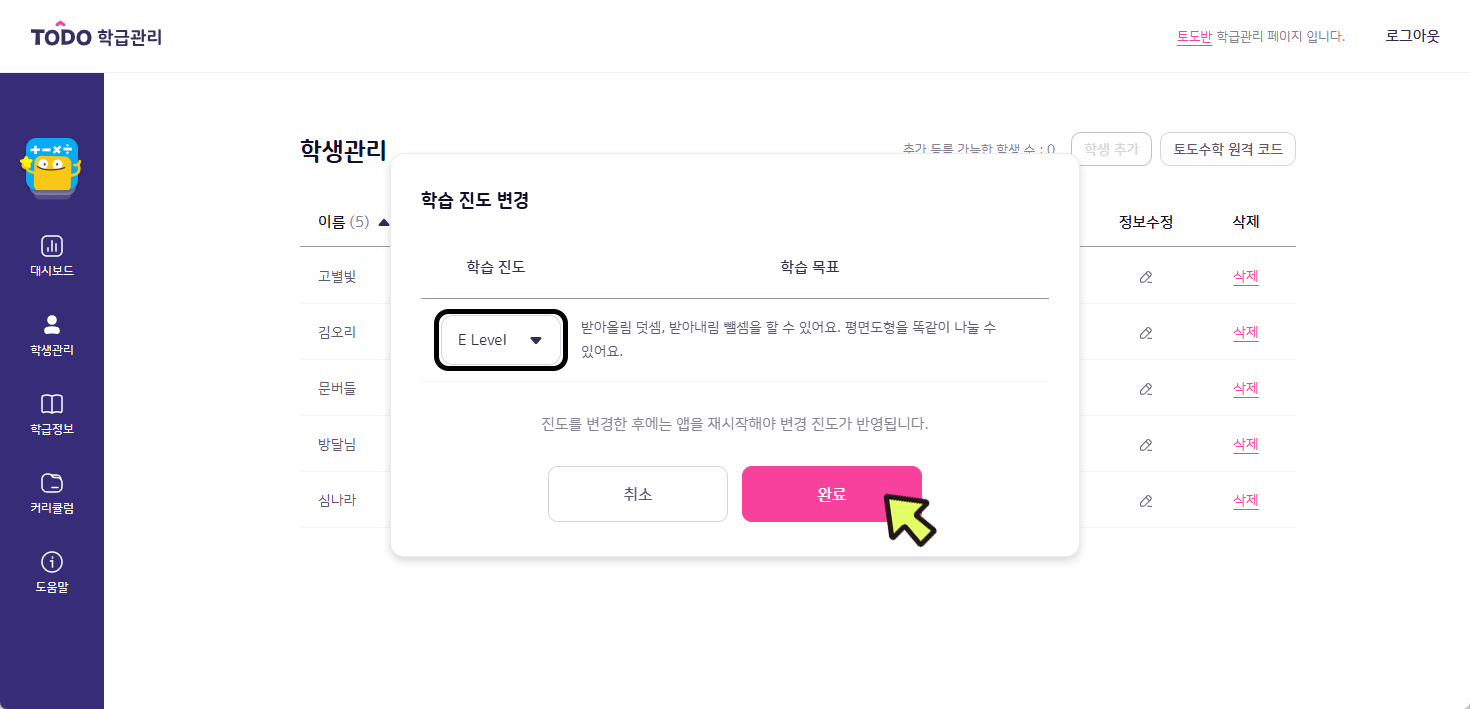Open the 도움말 info icon
Viewport: 1470px width, 709px height.
(x=52, y=562)
